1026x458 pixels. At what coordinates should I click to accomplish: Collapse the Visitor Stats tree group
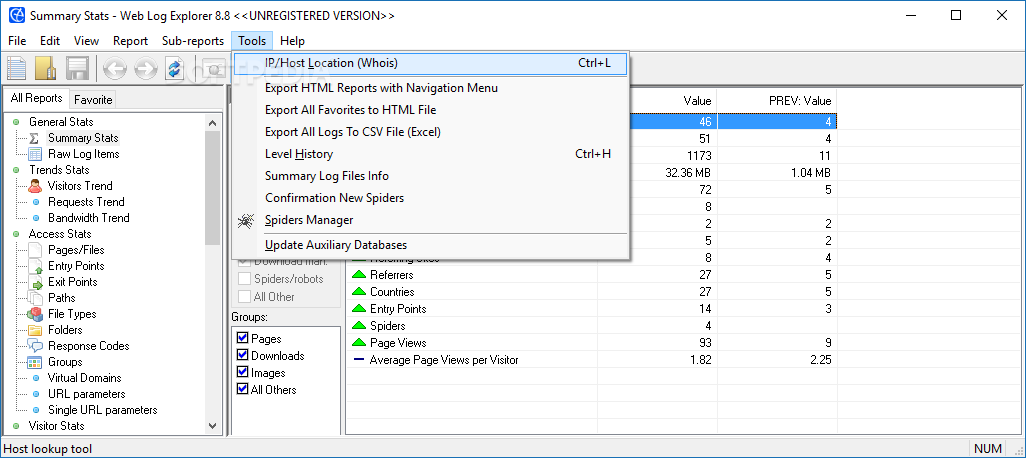[x=16, y=426]
